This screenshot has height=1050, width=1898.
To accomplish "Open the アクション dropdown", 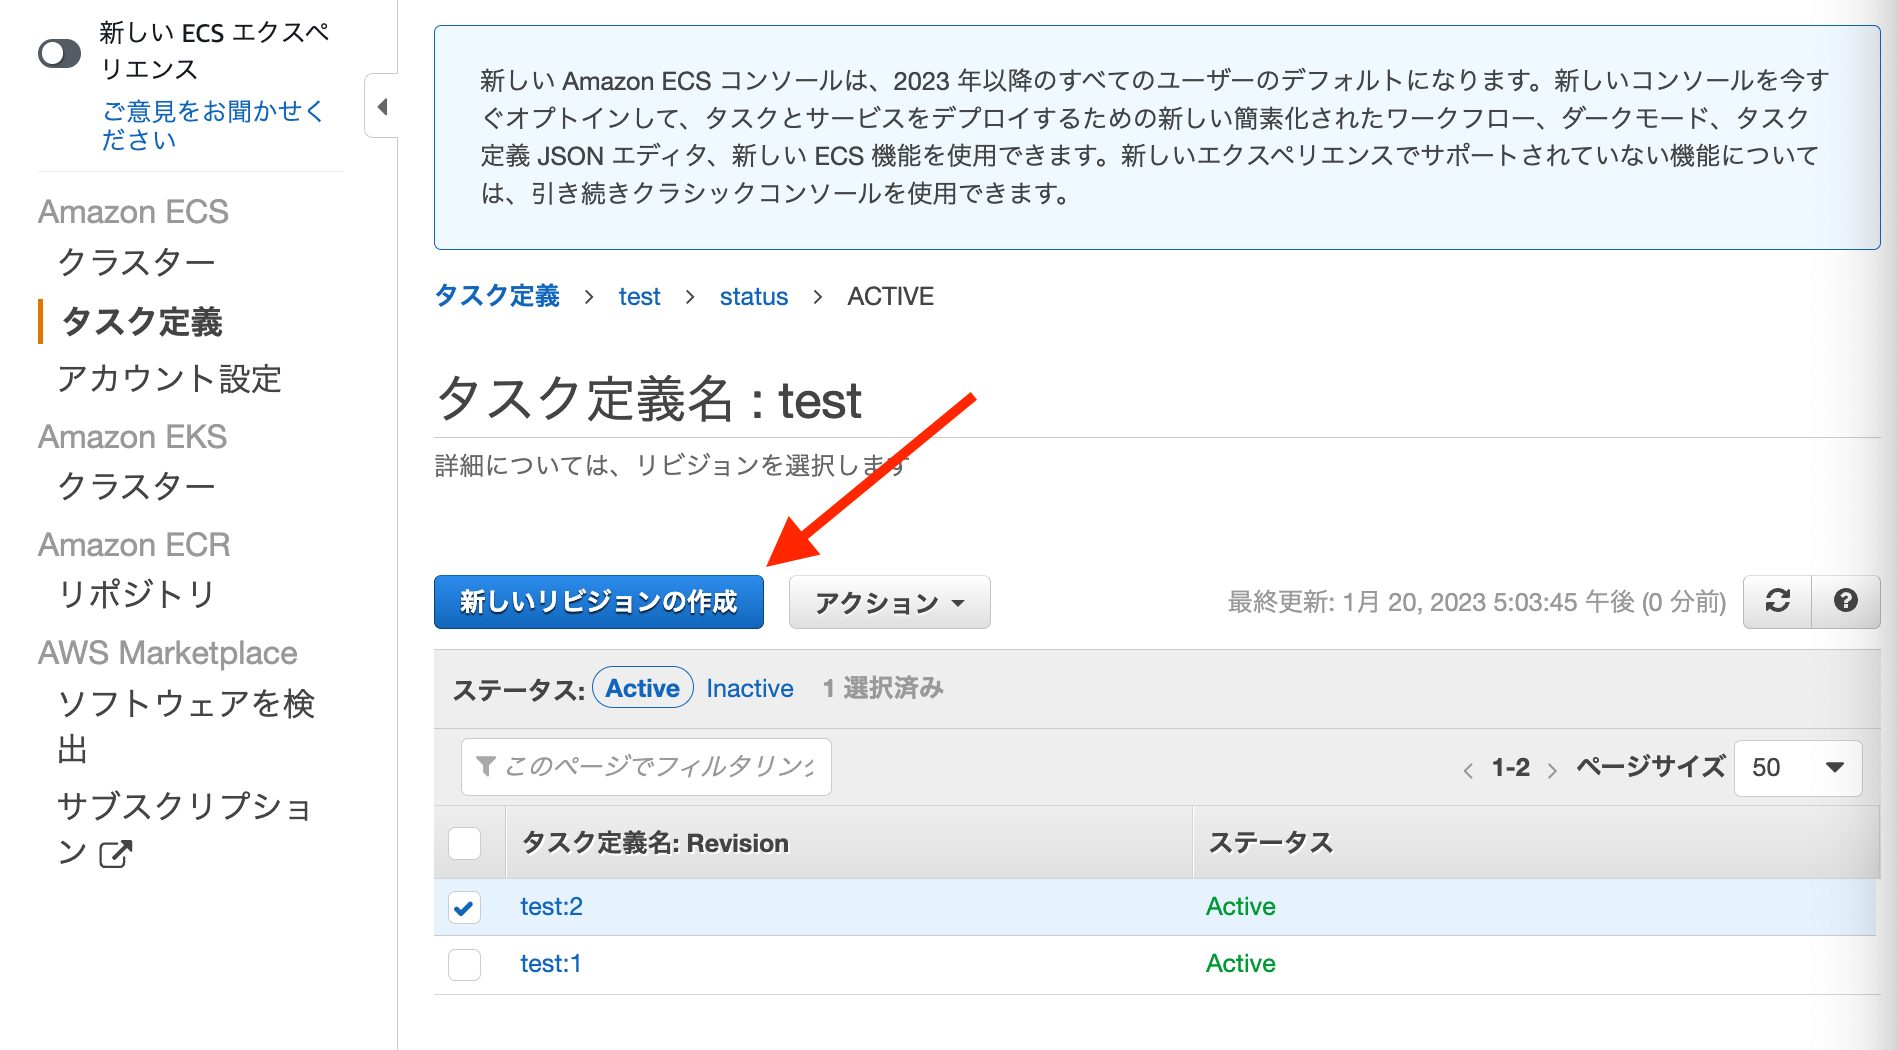I will coord(888,601).
